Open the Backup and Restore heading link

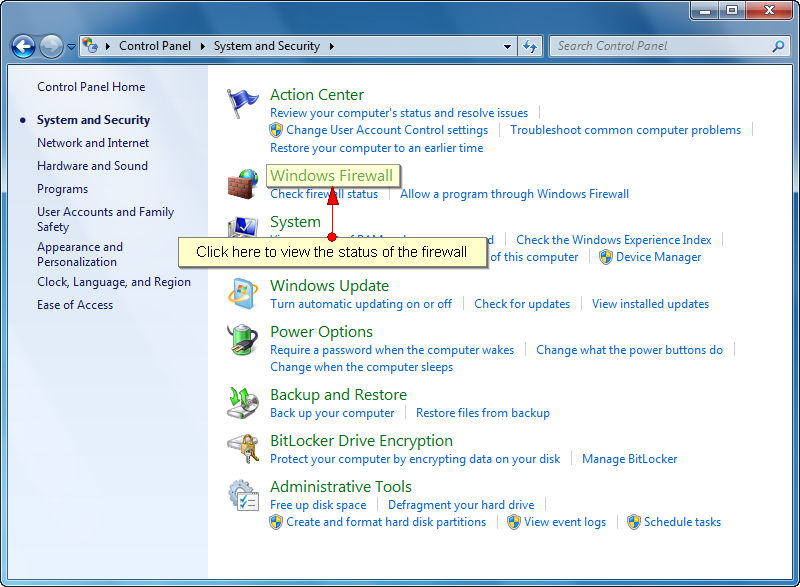click(x=338, y=395)
